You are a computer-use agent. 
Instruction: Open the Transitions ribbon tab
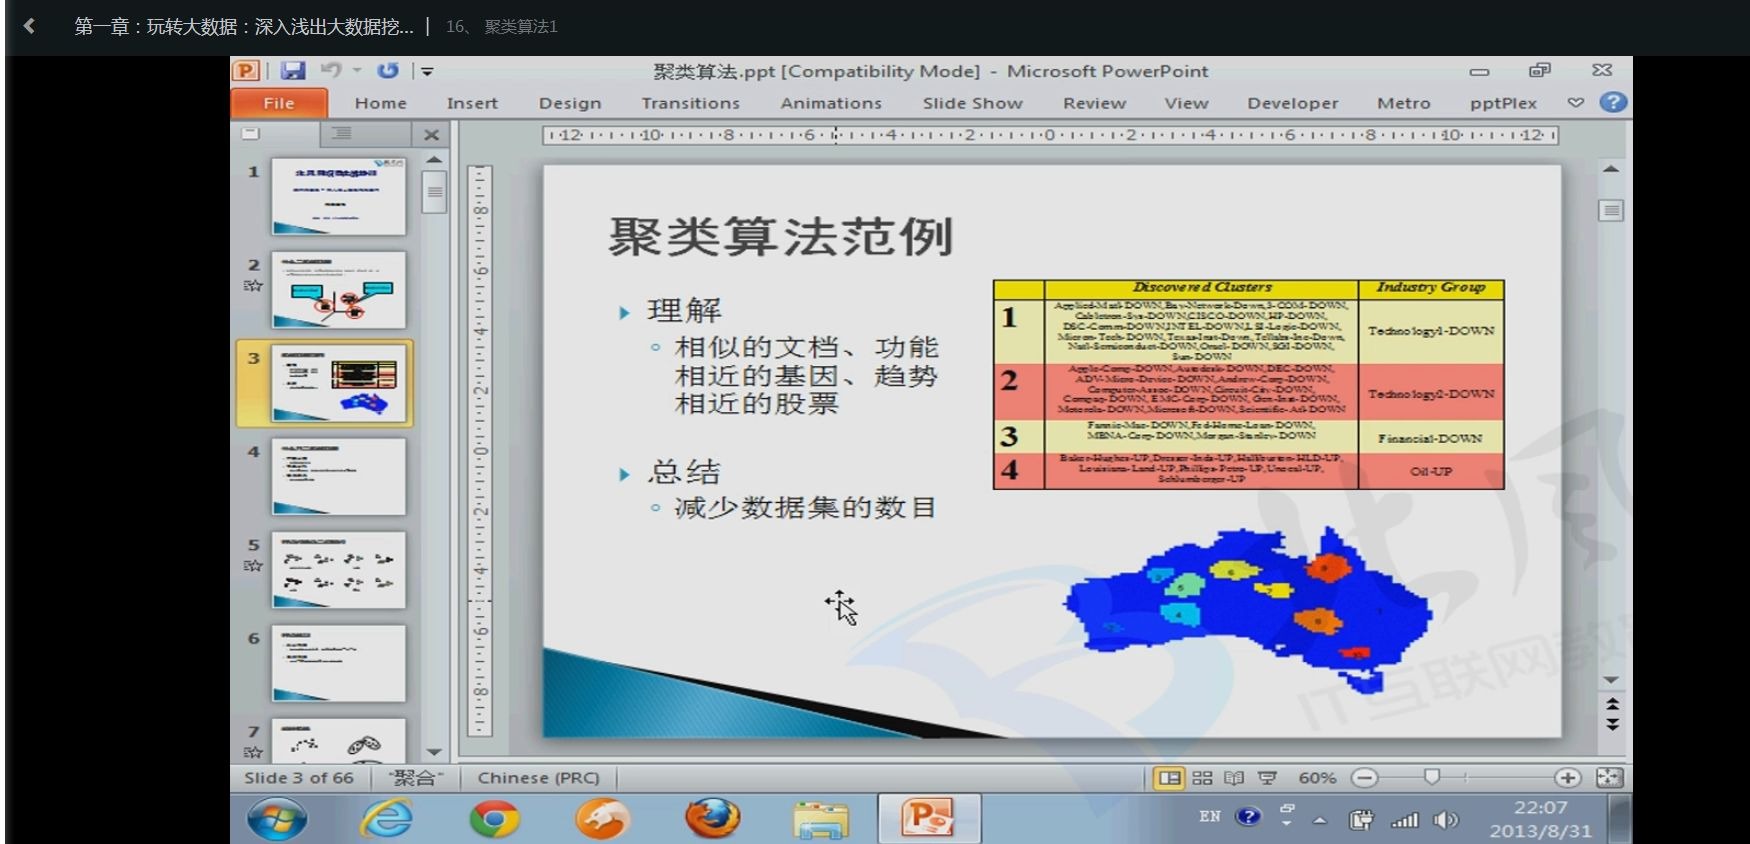point(690,103)
